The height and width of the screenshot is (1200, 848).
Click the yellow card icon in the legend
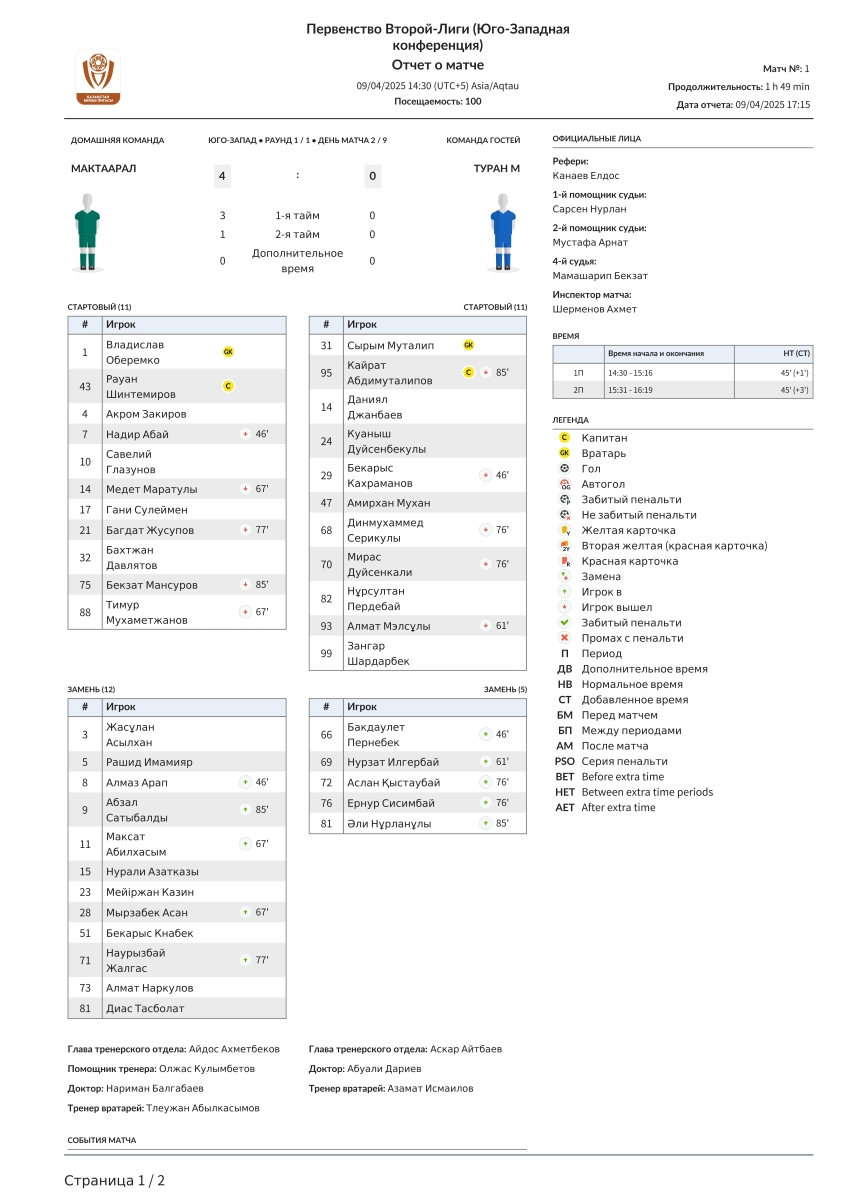click(x=565, y=531)
